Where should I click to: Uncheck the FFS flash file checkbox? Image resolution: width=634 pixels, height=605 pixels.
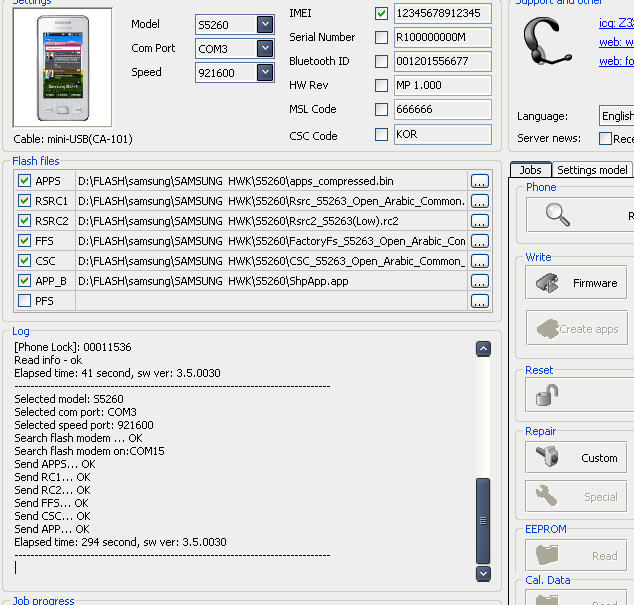point(24,241)
